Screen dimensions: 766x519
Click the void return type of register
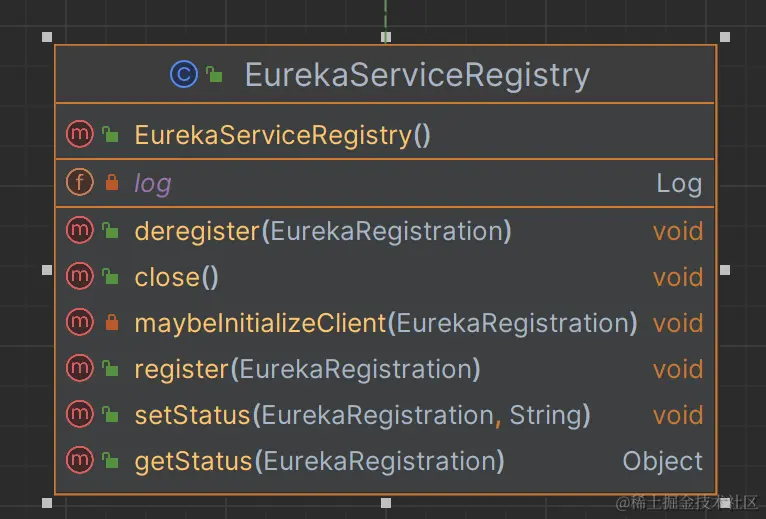pyautogui.click(x=678, y=369)
